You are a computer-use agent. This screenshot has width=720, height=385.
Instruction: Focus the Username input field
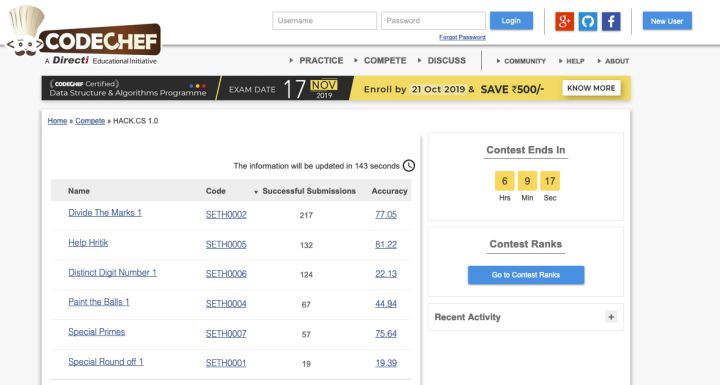coord(324,21)
